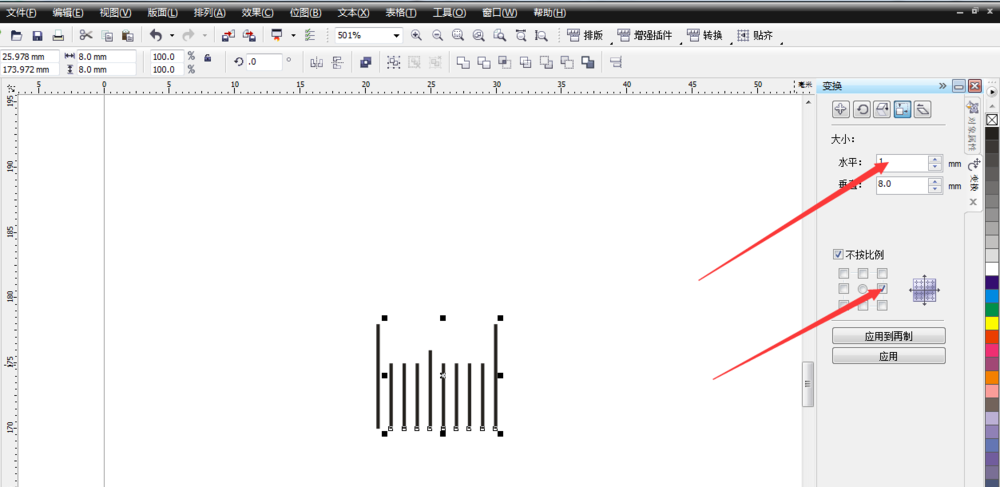Click the Group objects icon
This screenshot has height=487, width=1000.
point(393,62)
